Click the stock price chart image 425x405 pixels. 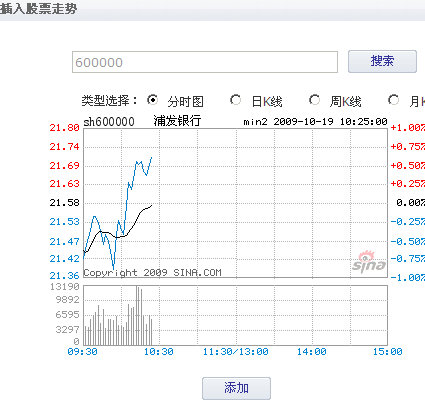click(x=235, y=203)
